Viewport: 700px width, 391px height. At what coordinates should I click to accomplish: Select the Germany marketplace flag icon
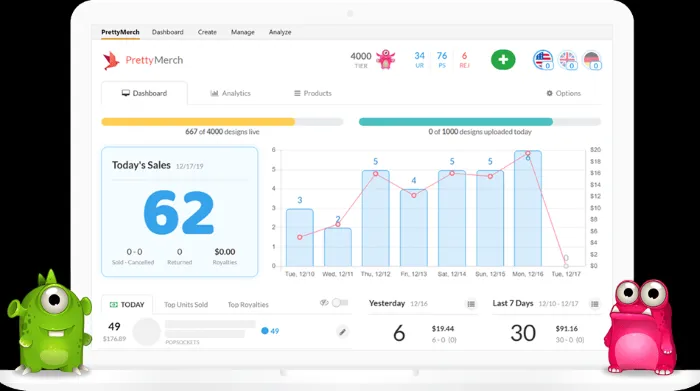tap(592, 59)
